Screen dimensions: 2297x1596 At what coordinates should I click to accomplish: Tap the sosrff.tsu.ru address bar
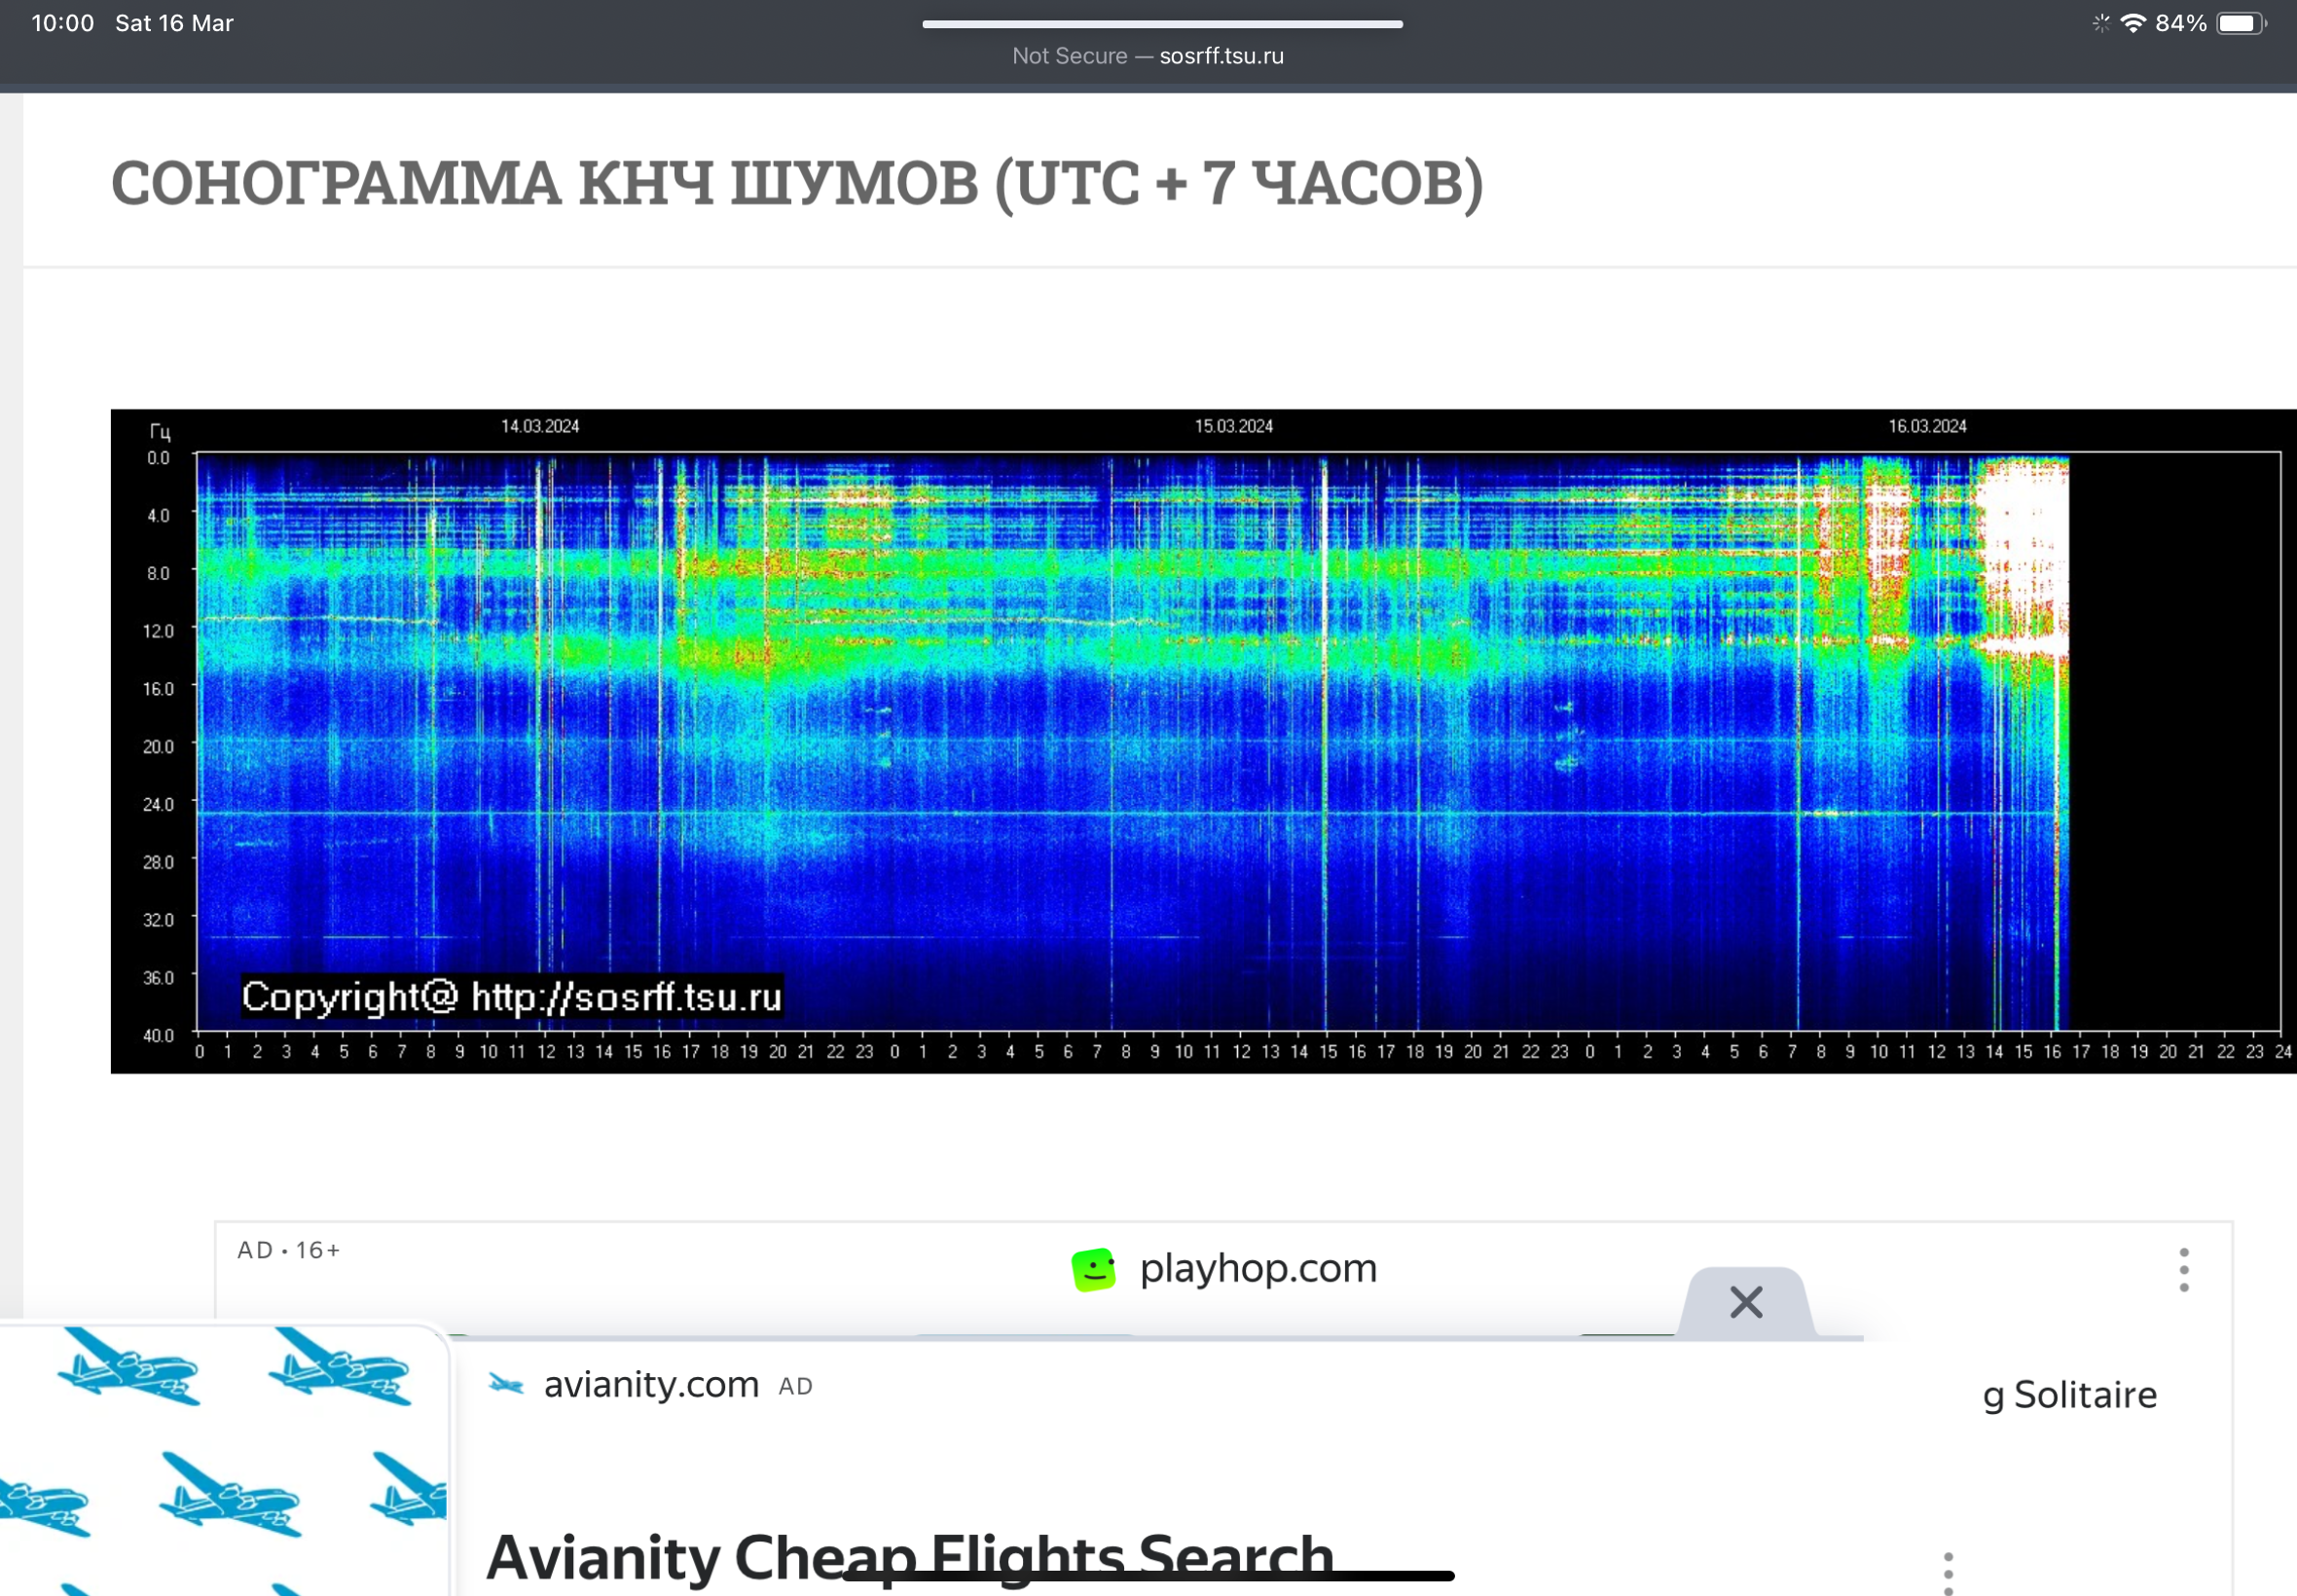[x=1147, y=56]
